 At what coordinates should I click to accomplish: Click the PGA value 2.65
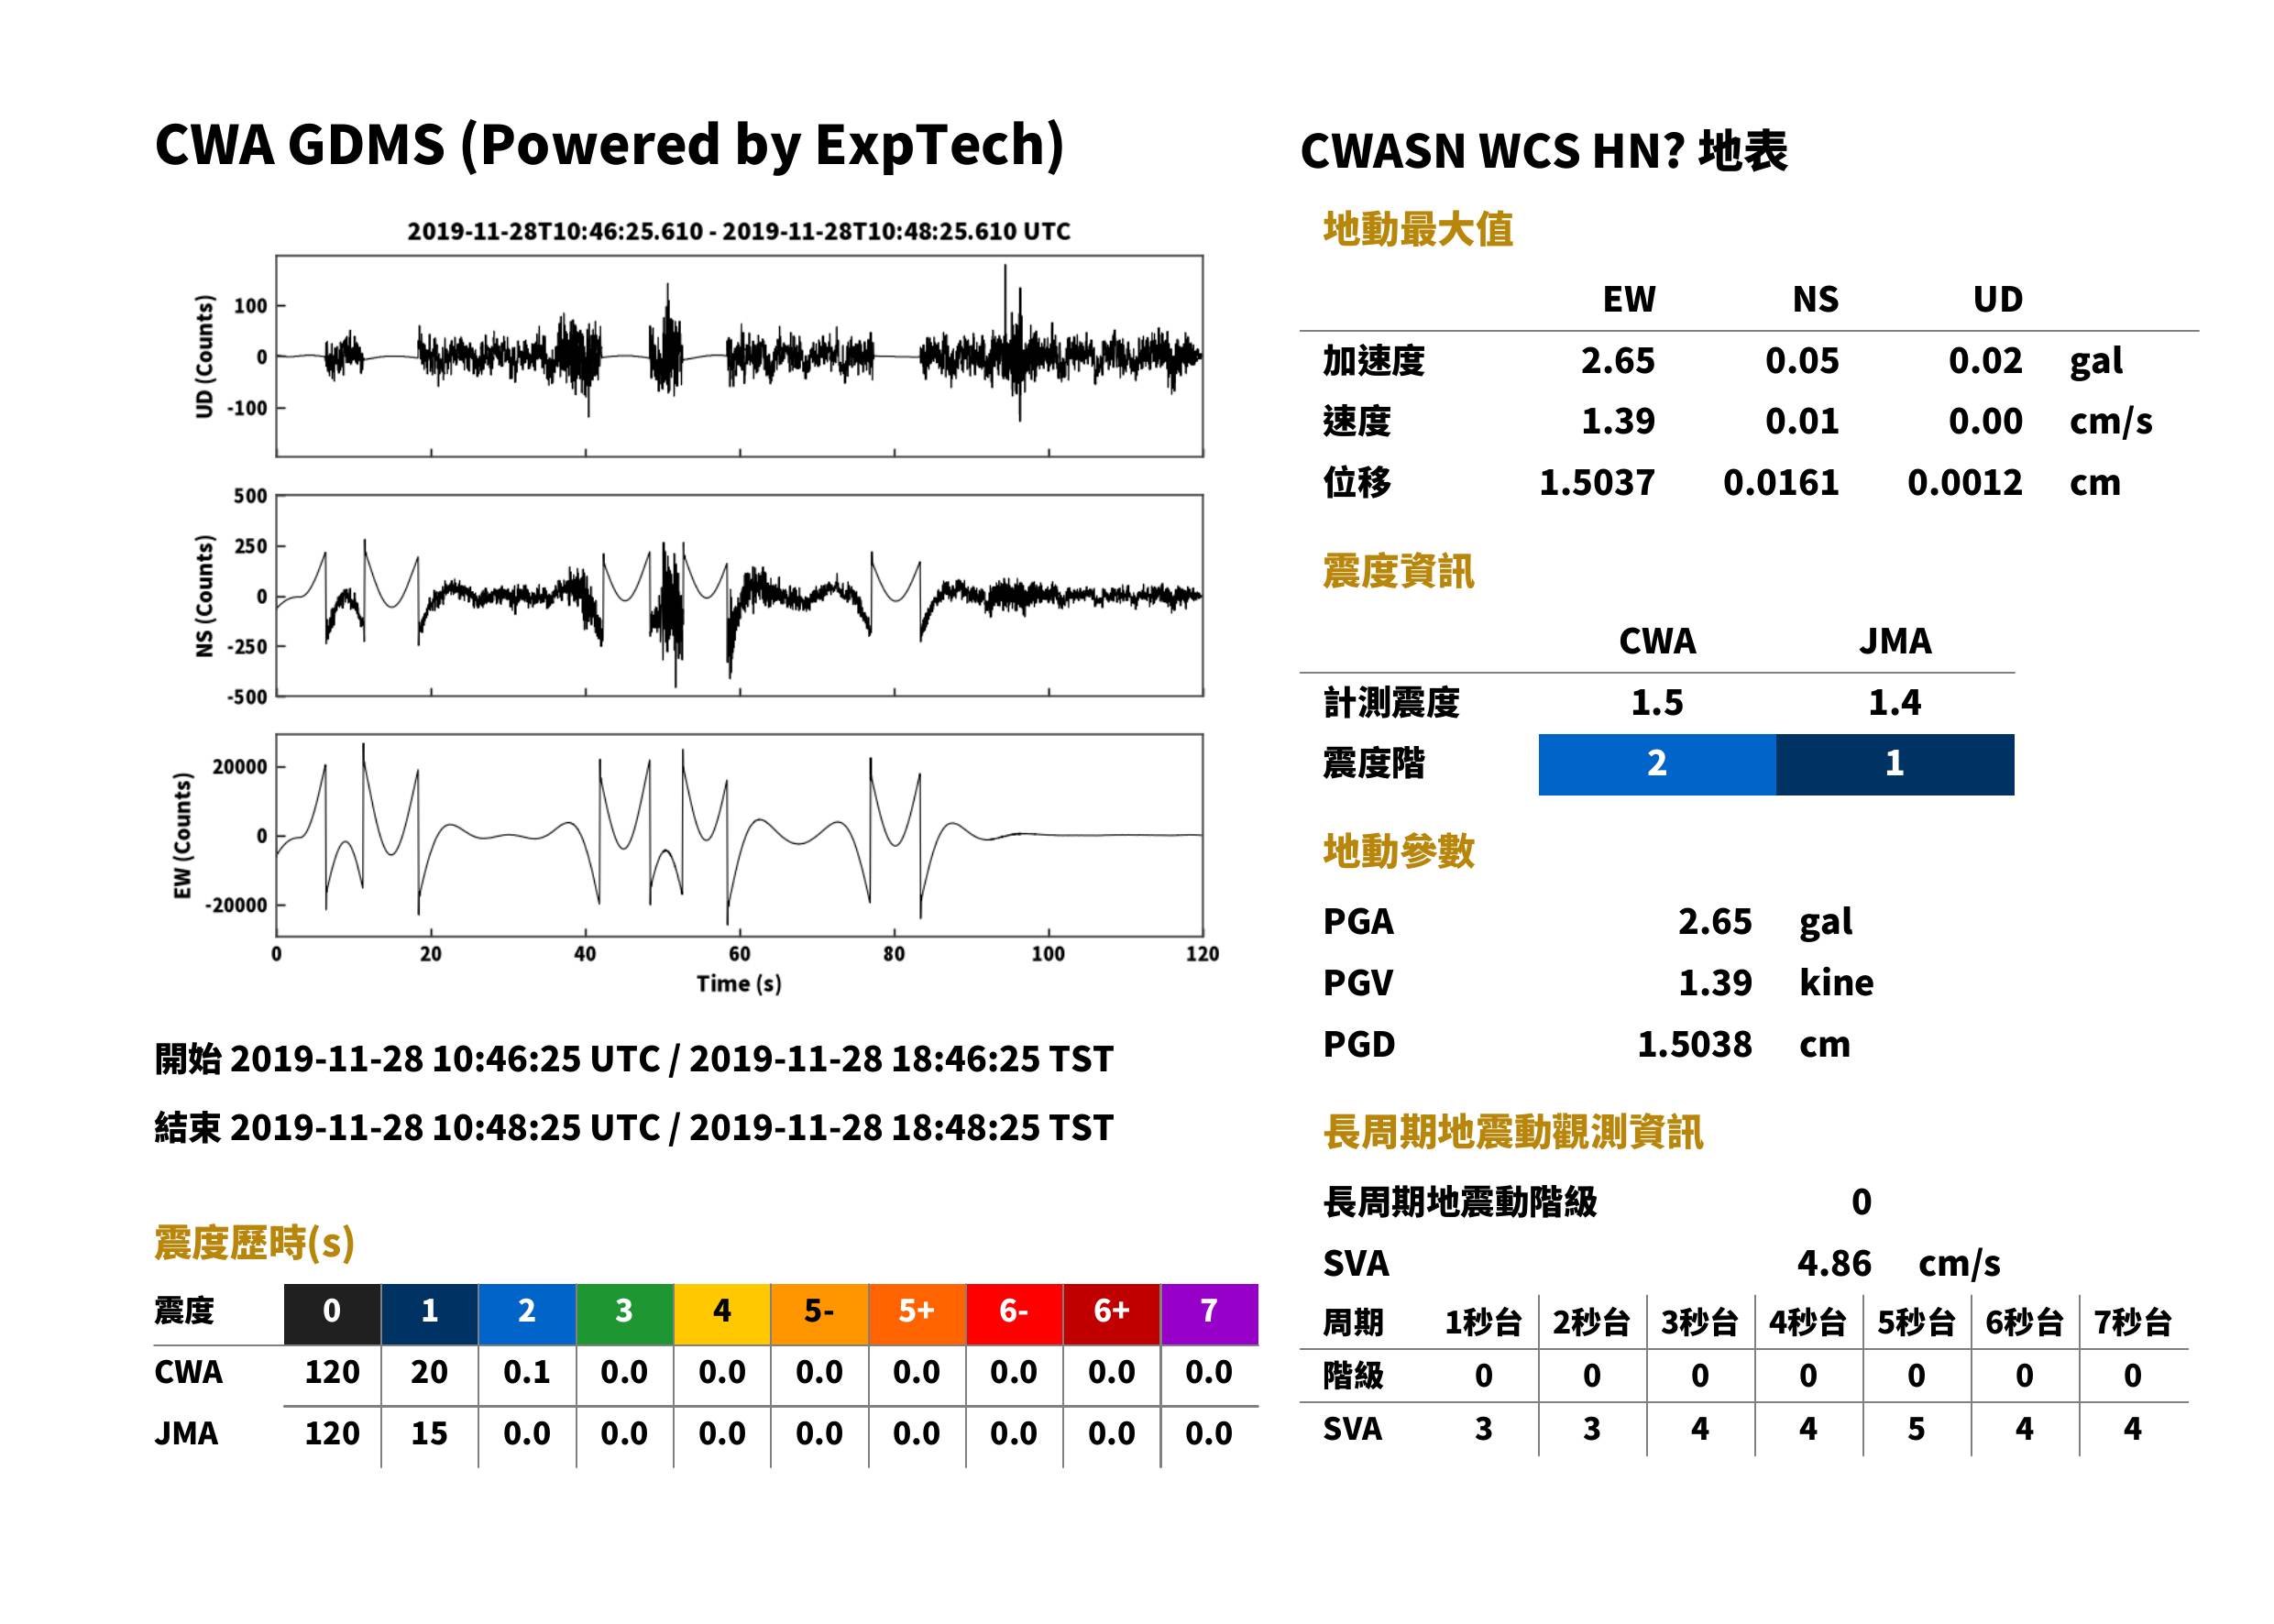[1714, 921]
